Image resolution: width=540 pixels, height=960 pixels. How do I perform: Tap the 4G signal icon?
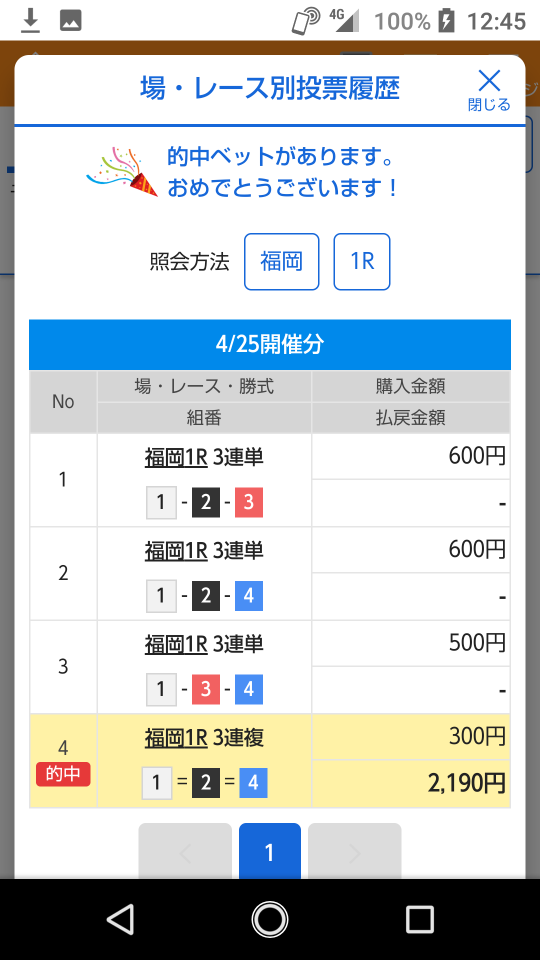click(x=344, y=20)
